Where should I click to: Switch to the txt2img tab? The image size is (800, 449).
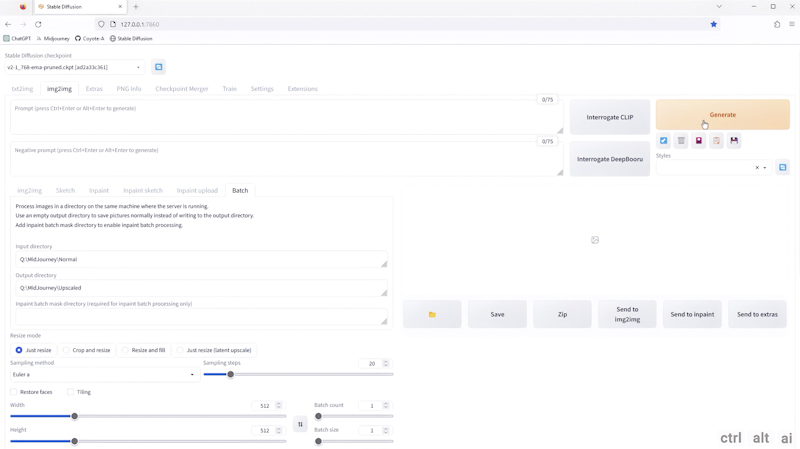[x=22, y=89]
